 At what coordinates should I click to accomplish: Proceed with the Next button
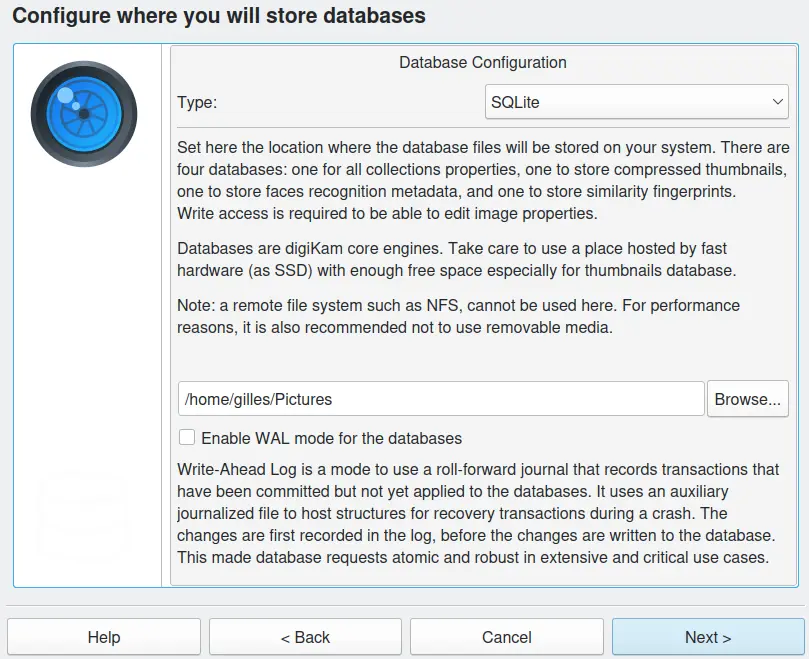pos(708,637)
